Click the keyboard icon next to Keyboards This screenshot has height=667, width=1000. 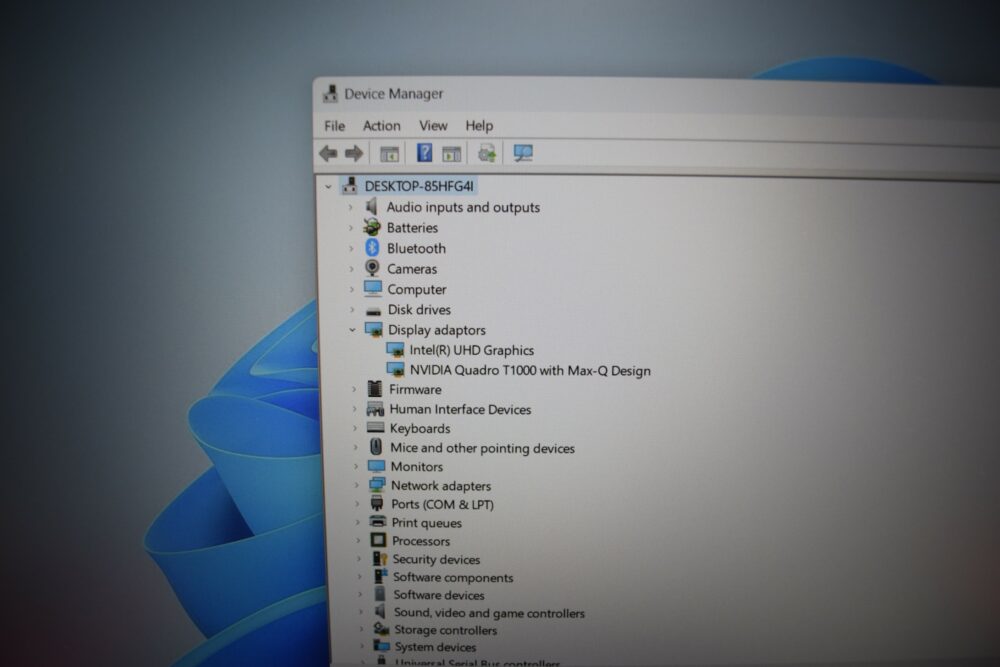point(376,428)
